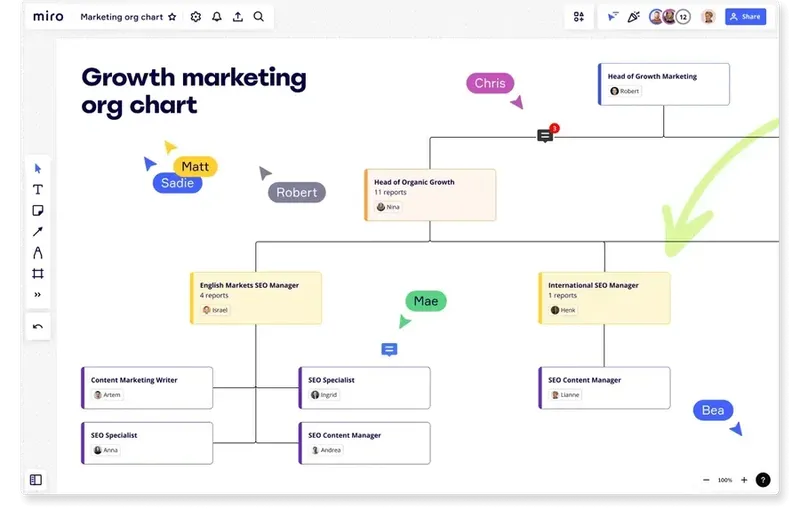This screenshot has width=800, height=525.
Task: Expand the collaborators count badge showing 12
Action: 683,17
